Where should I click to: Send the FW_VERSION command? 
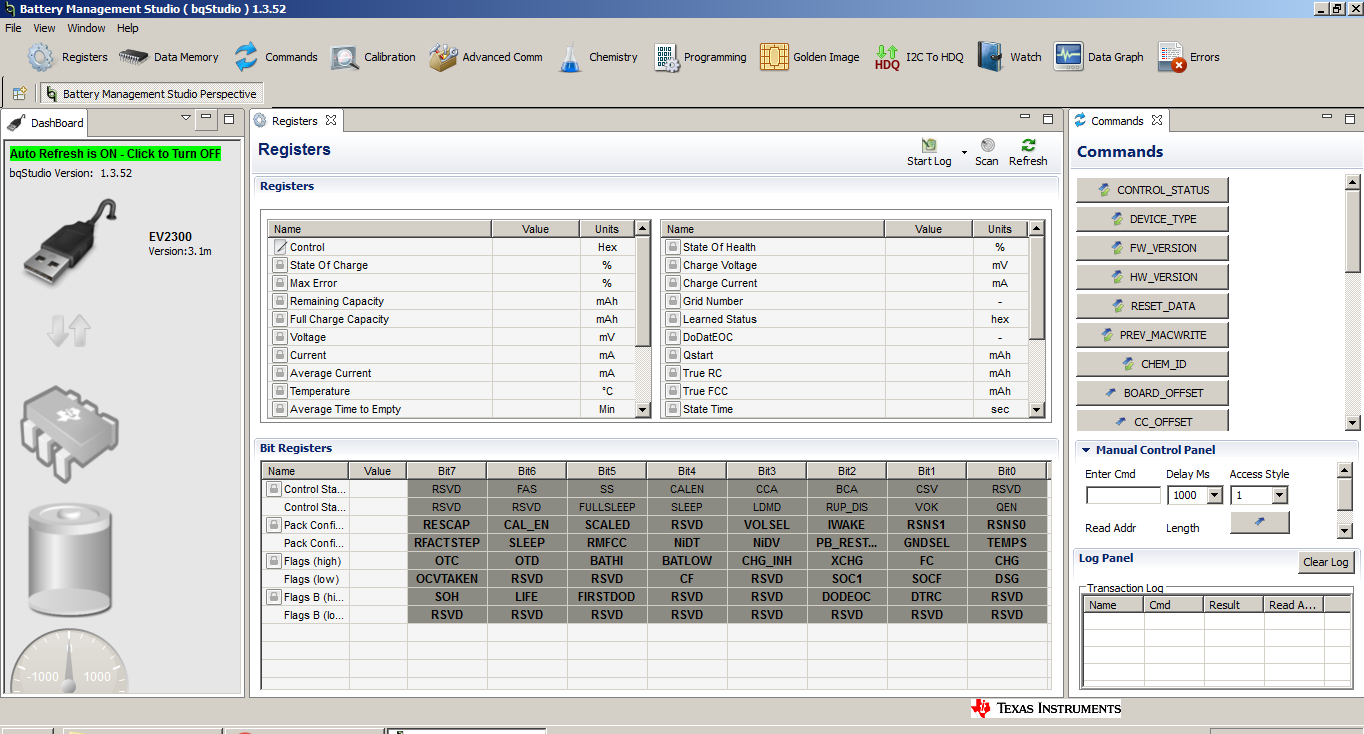pyautogui.click(x=1152, y=248)
